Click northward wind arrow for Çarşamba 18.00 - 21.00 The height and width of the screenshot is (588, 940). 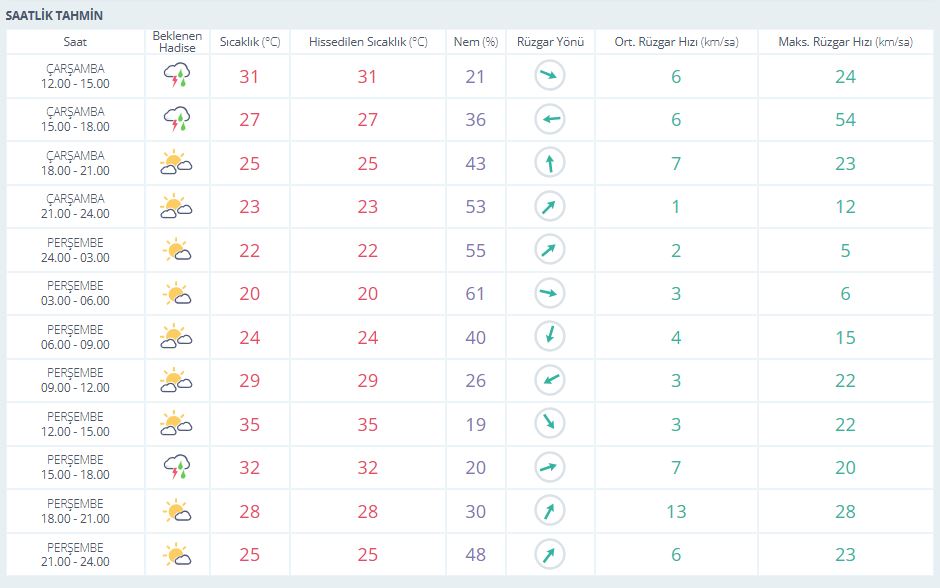tap(550, 163)
